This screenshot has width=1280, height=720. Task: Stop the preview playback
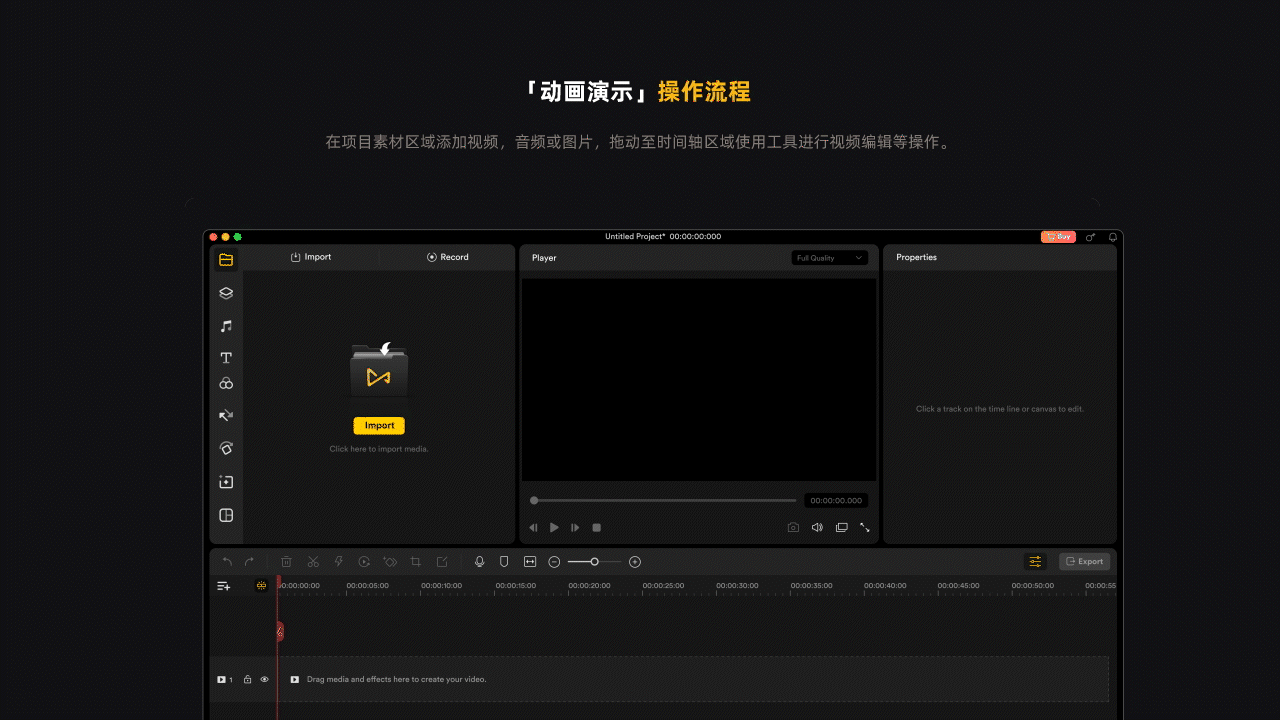coord(597,527)
